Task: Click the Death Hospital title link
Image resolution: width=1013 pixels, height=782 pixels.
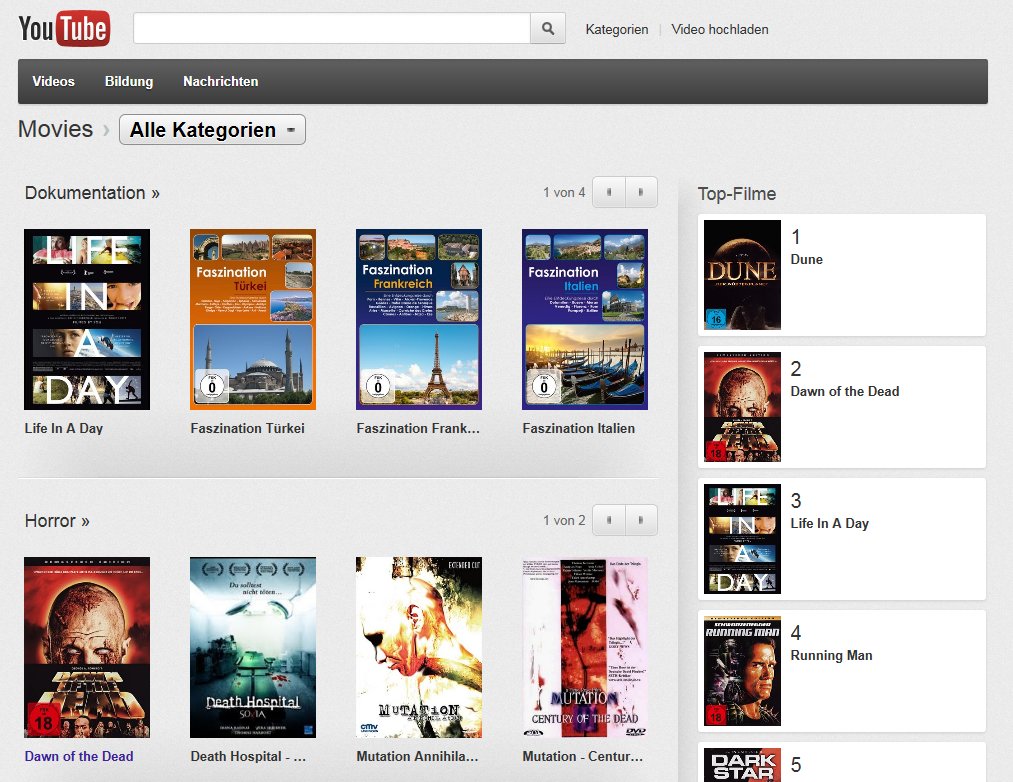Action: 248,756
